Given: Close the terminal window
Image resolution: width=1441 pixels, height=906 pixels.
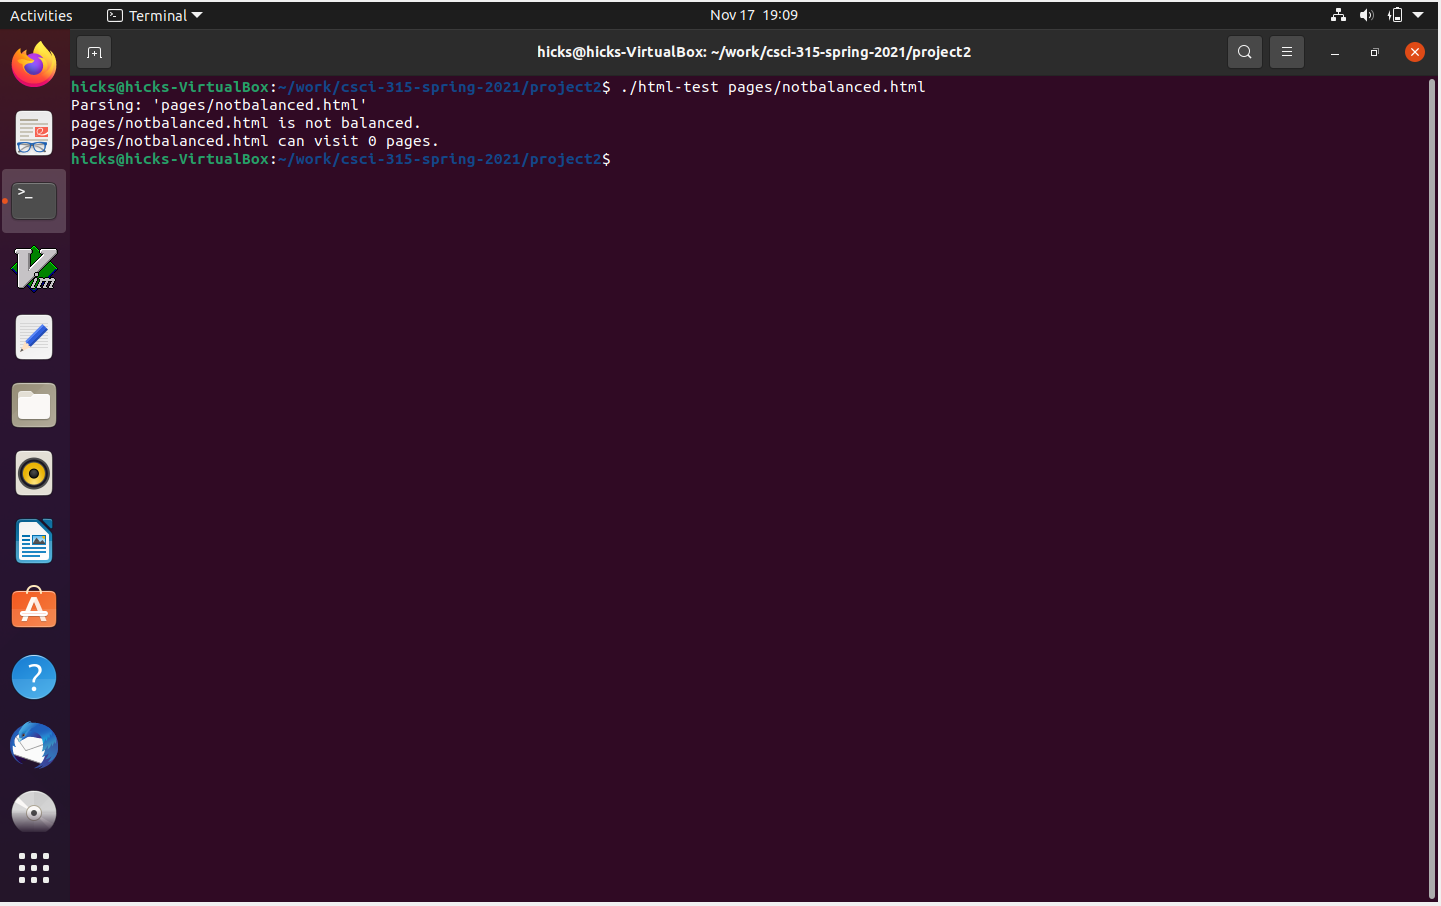Looking at the screenshot, I should [x=1414, y=52].
